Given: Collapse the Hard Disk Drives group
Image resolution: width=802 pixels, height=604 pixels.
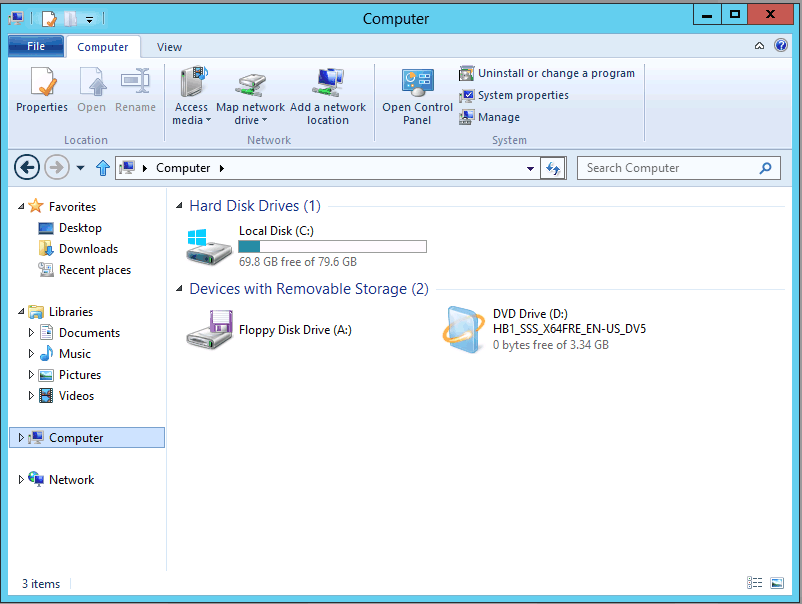Looking at the screenshot, I should [179, 206].
